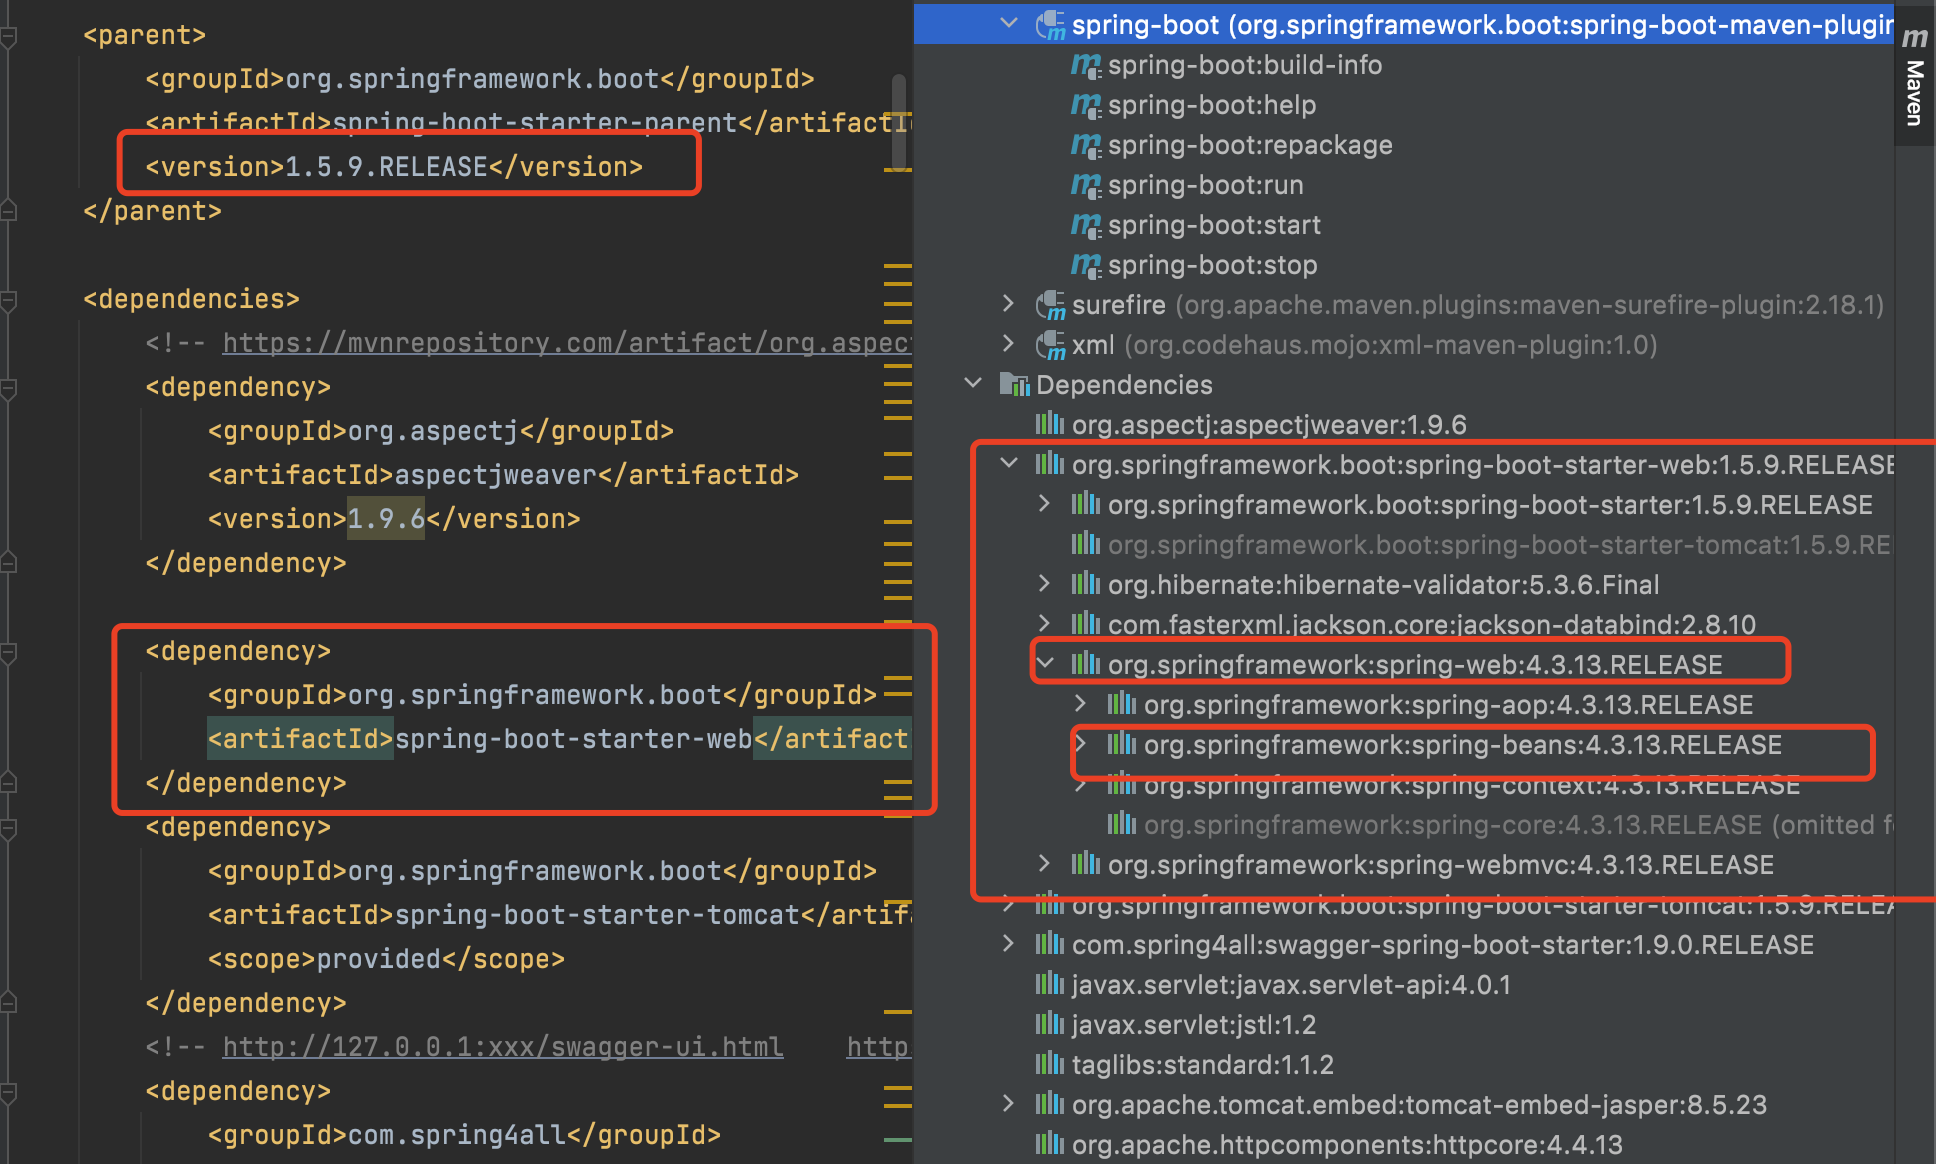Expand the surefire plugin node
The image size is (1936, 1164).
coord(1008,304)
